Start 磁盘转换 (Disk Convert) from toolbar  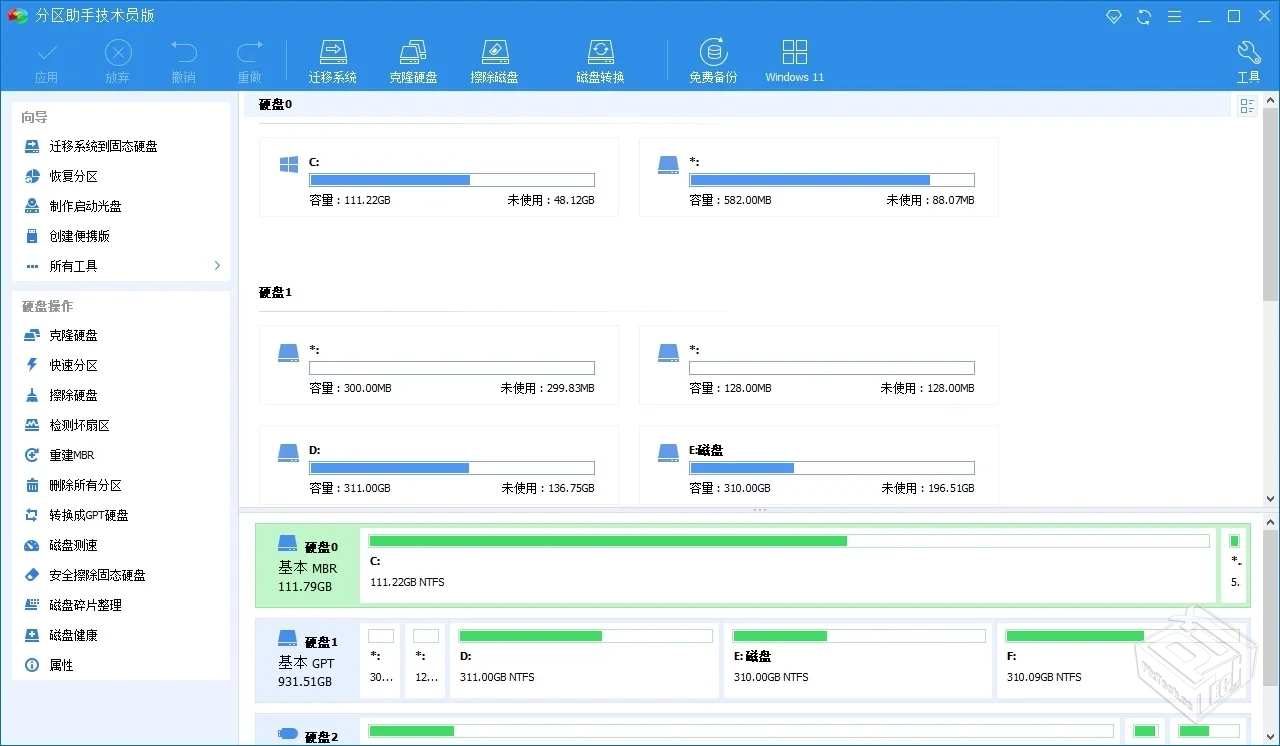(600, 58)
